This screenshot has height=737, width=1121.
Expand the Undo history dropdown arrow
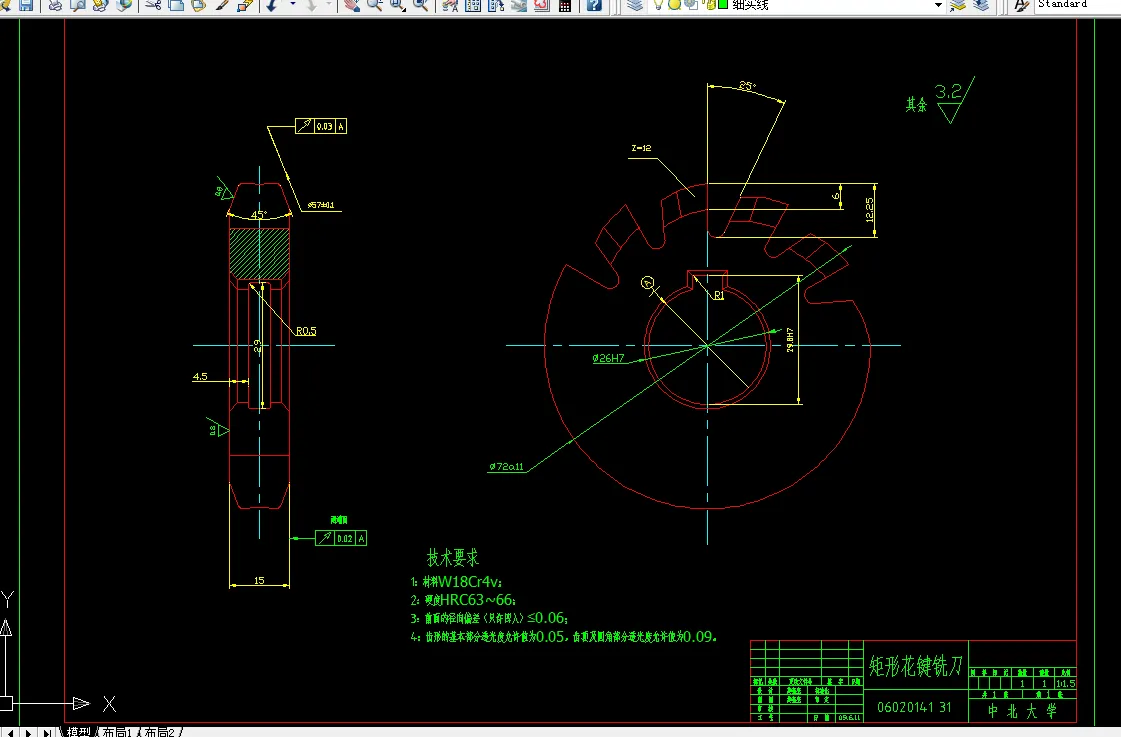click(x=292, y=5)
